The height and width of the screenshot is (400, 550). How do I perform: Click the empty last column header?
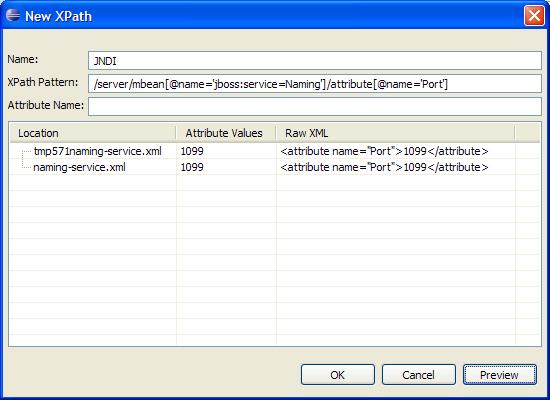click(527, 133)
